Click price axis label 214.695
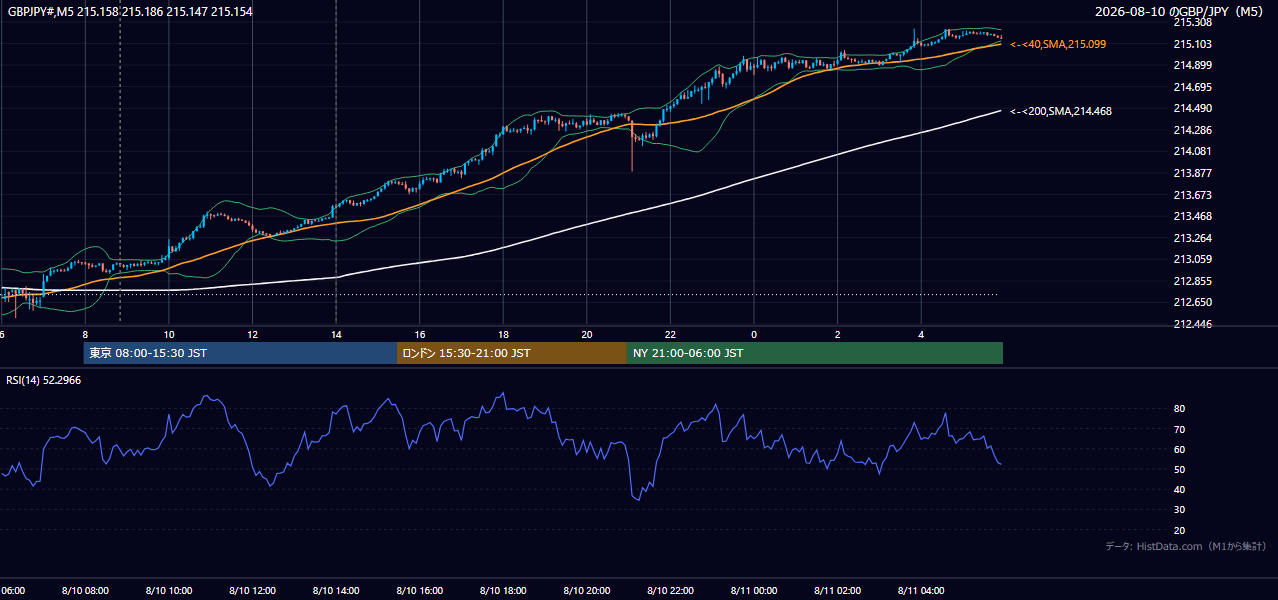This screenshot has width=1278, height=600. 1192,87
